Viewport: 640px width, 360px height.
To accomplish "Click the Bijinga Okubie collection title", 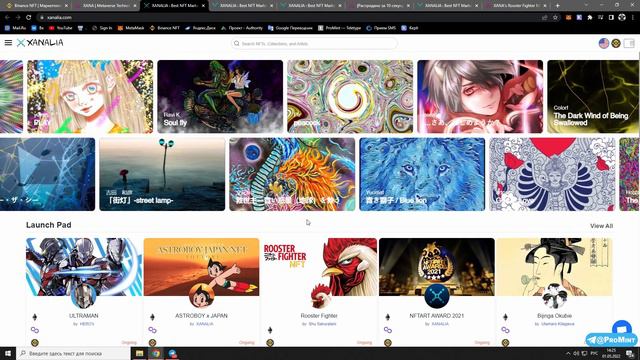I will pyautogui.click(x=554, y=316).
